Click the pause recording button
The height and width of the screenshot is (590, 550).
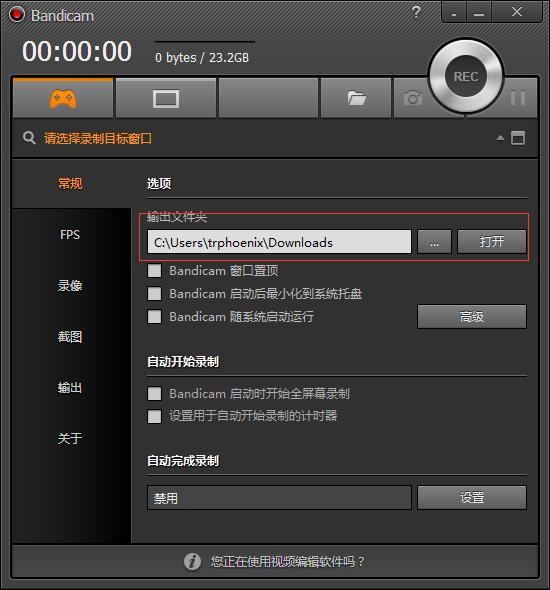(518, 98)
